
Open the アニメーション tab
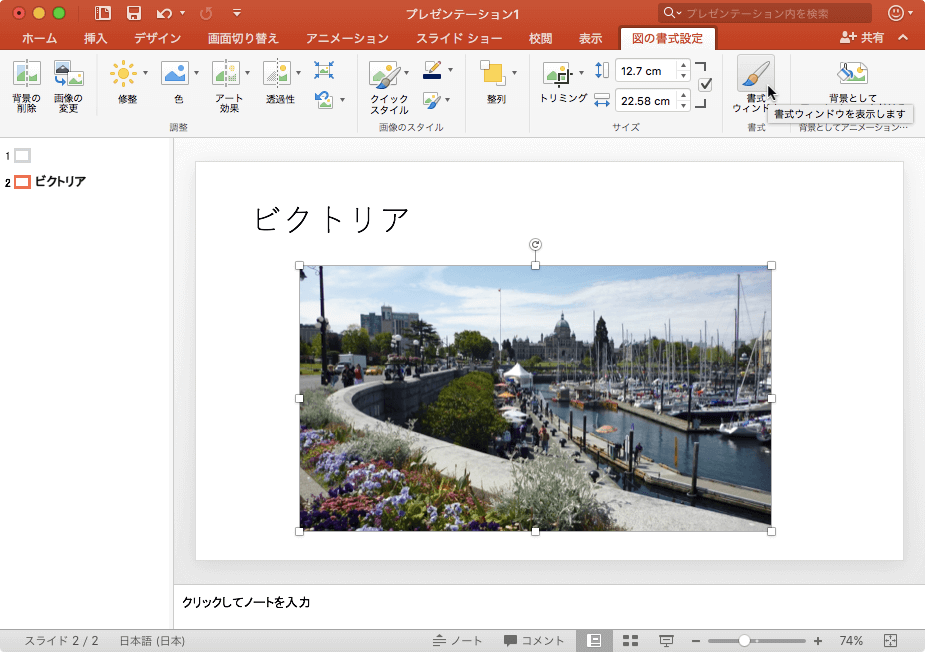pyautogui.click(x=347, y=39)
